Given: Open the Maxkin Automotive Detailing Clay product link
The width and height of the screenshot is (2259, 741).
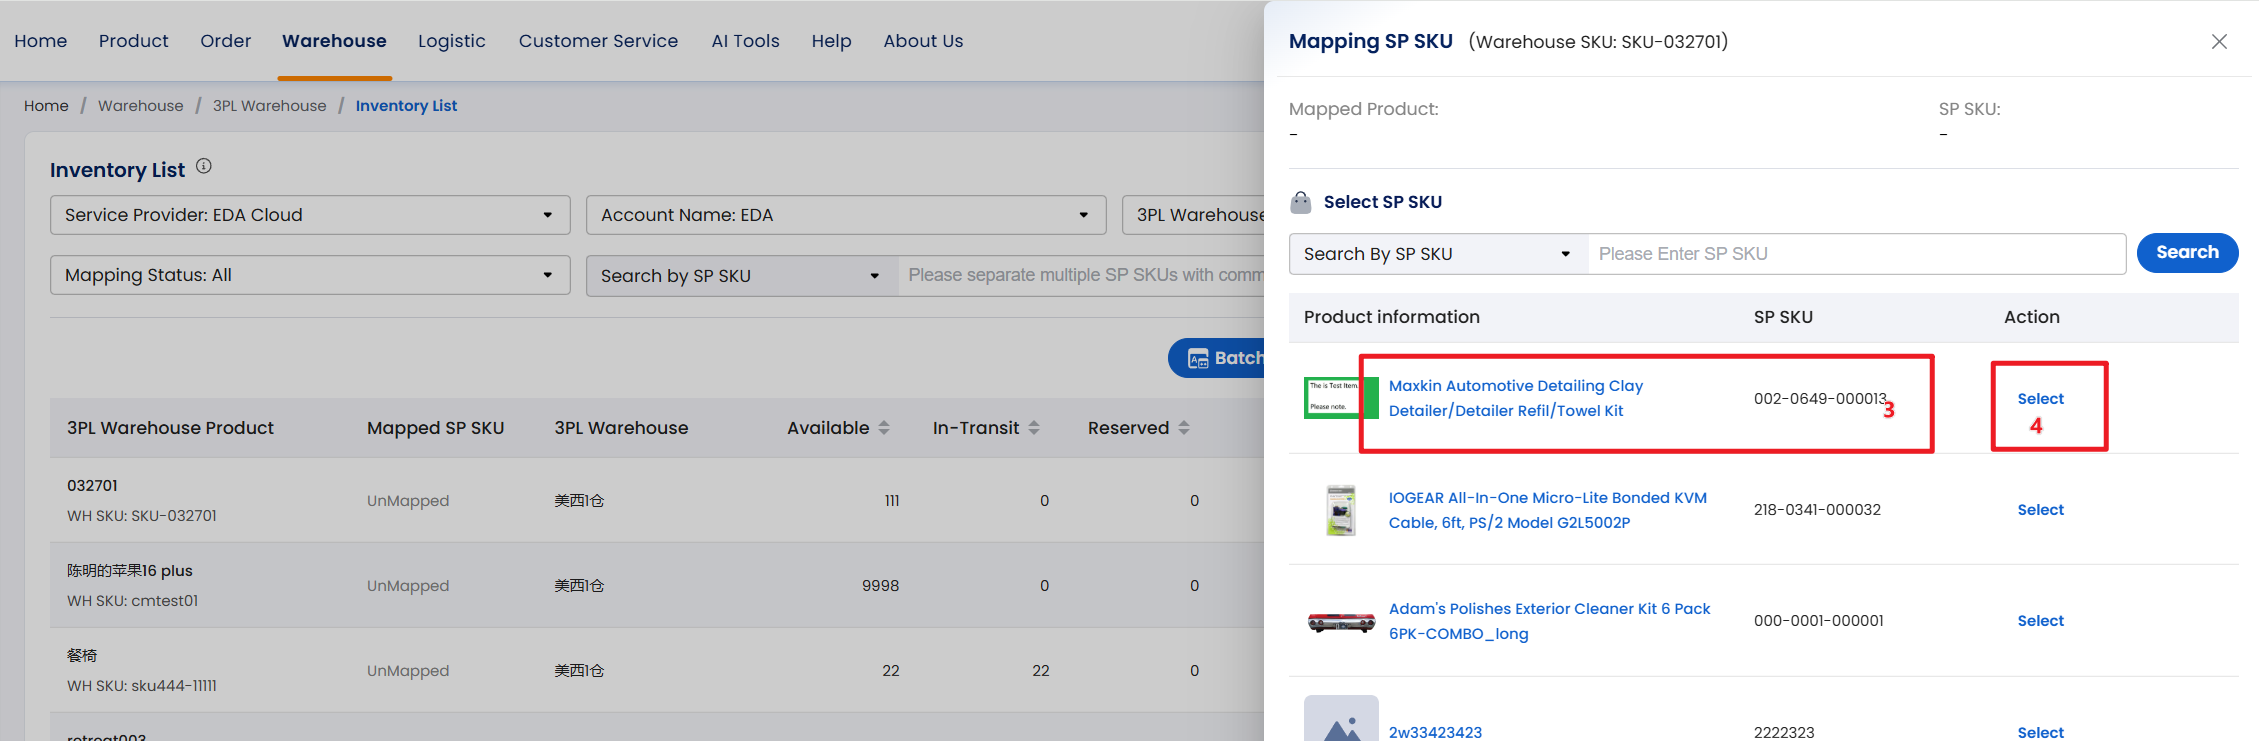Looking at the screenshot, I should (x=1516, y=398).
